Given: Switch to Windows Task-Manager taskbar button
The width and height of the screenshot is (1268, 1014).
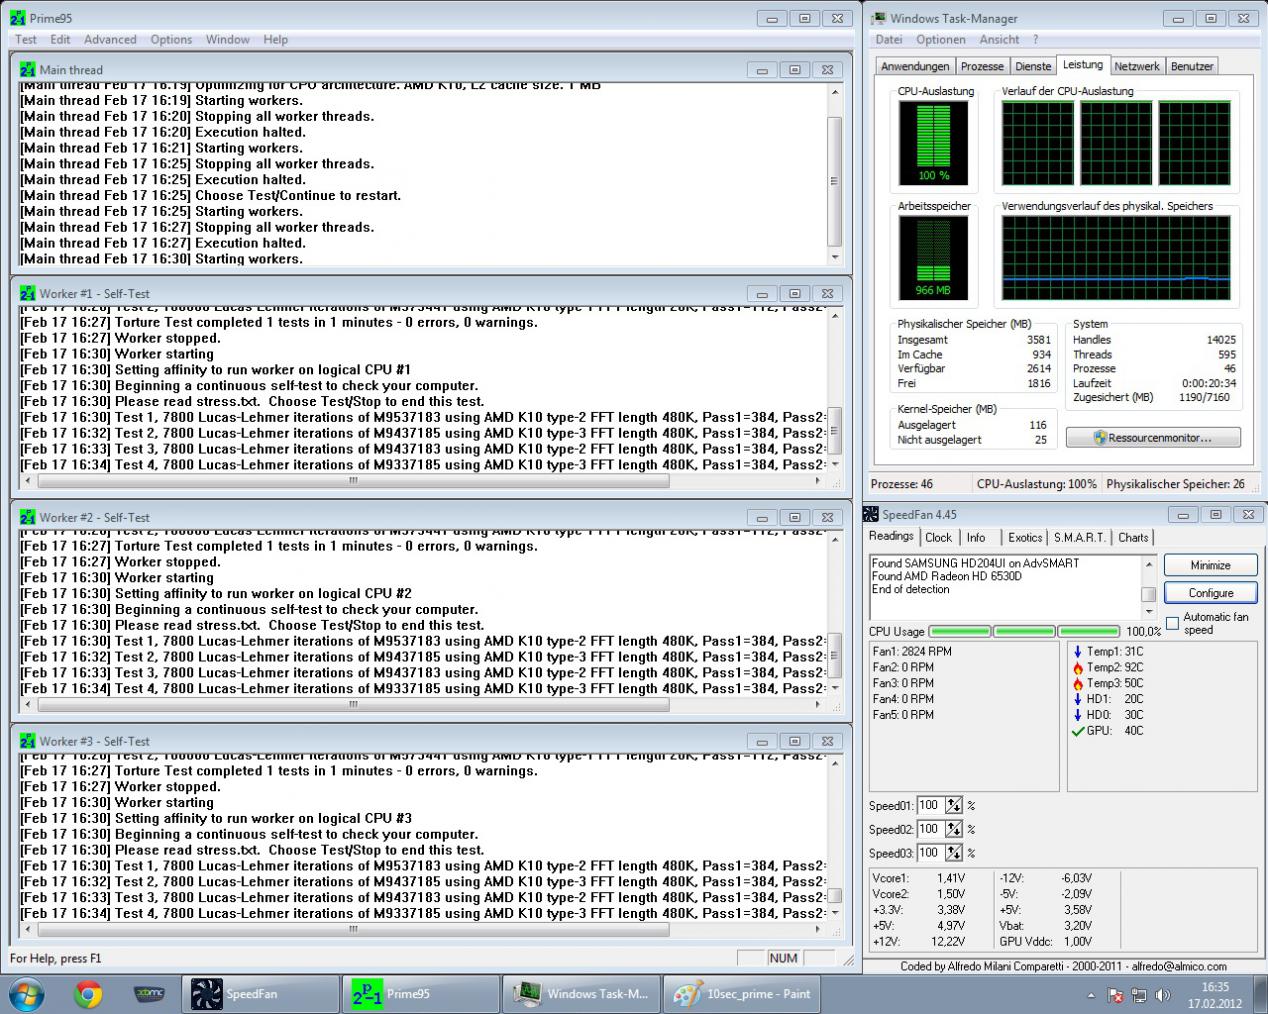Looking at the screenshot, I should tap(581, 994).
